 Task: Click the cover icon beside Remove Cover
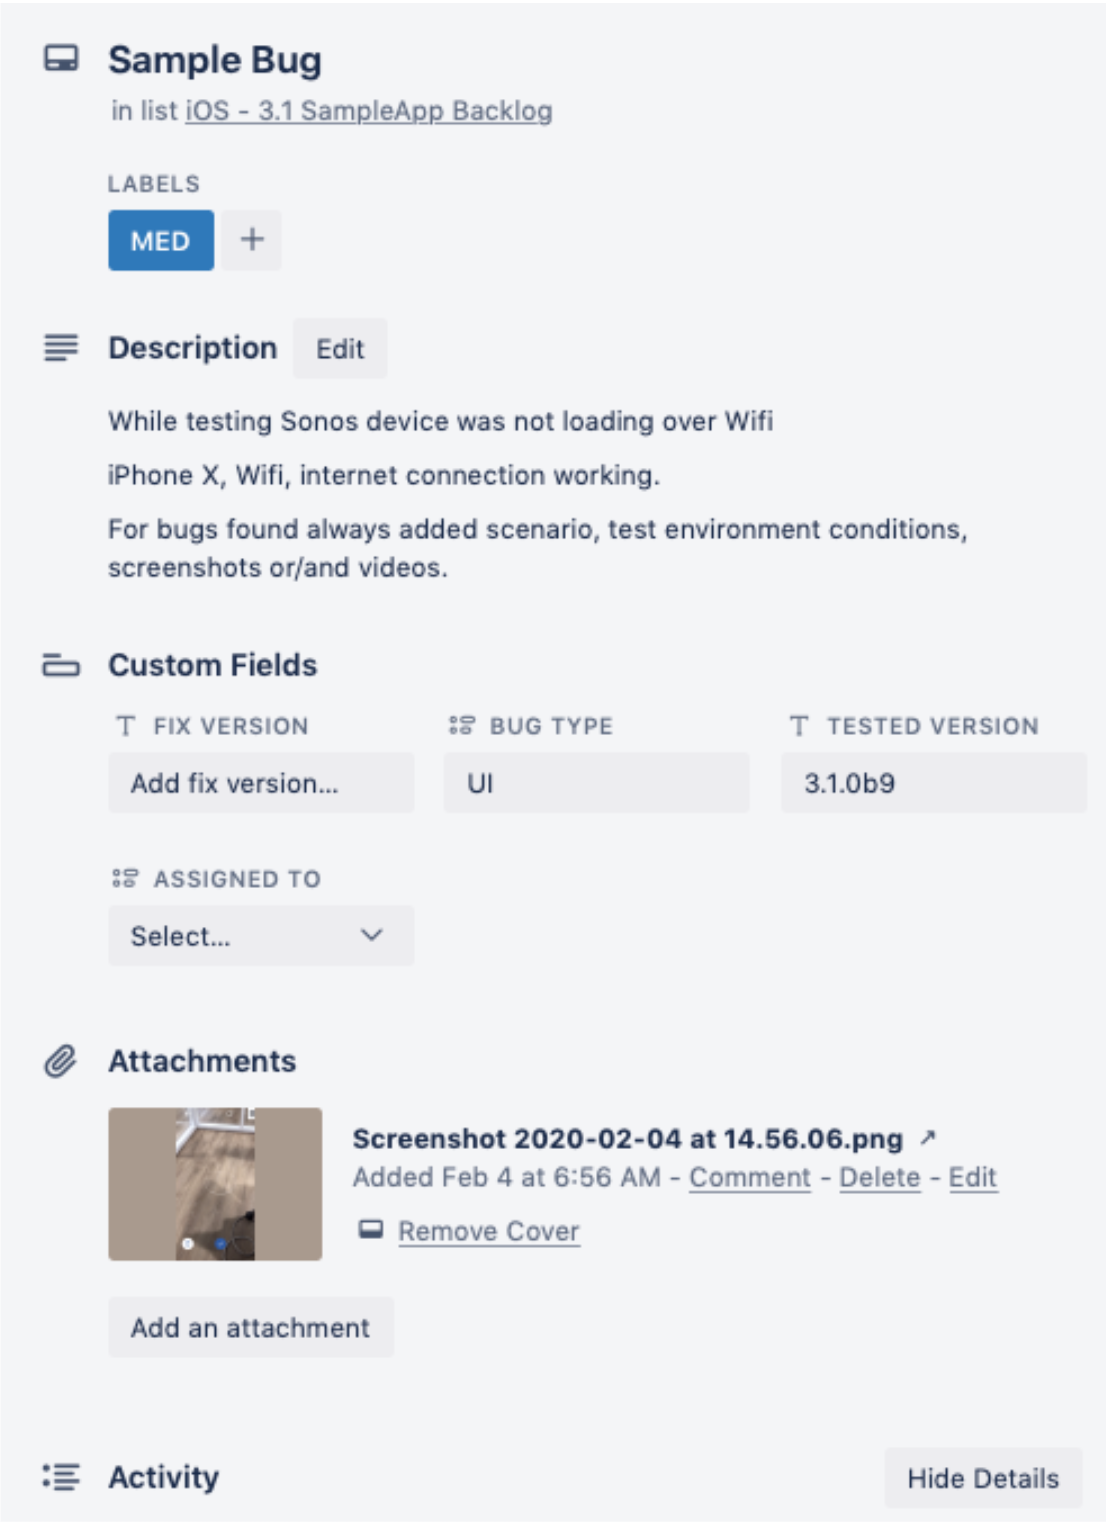pos(371,1230)
